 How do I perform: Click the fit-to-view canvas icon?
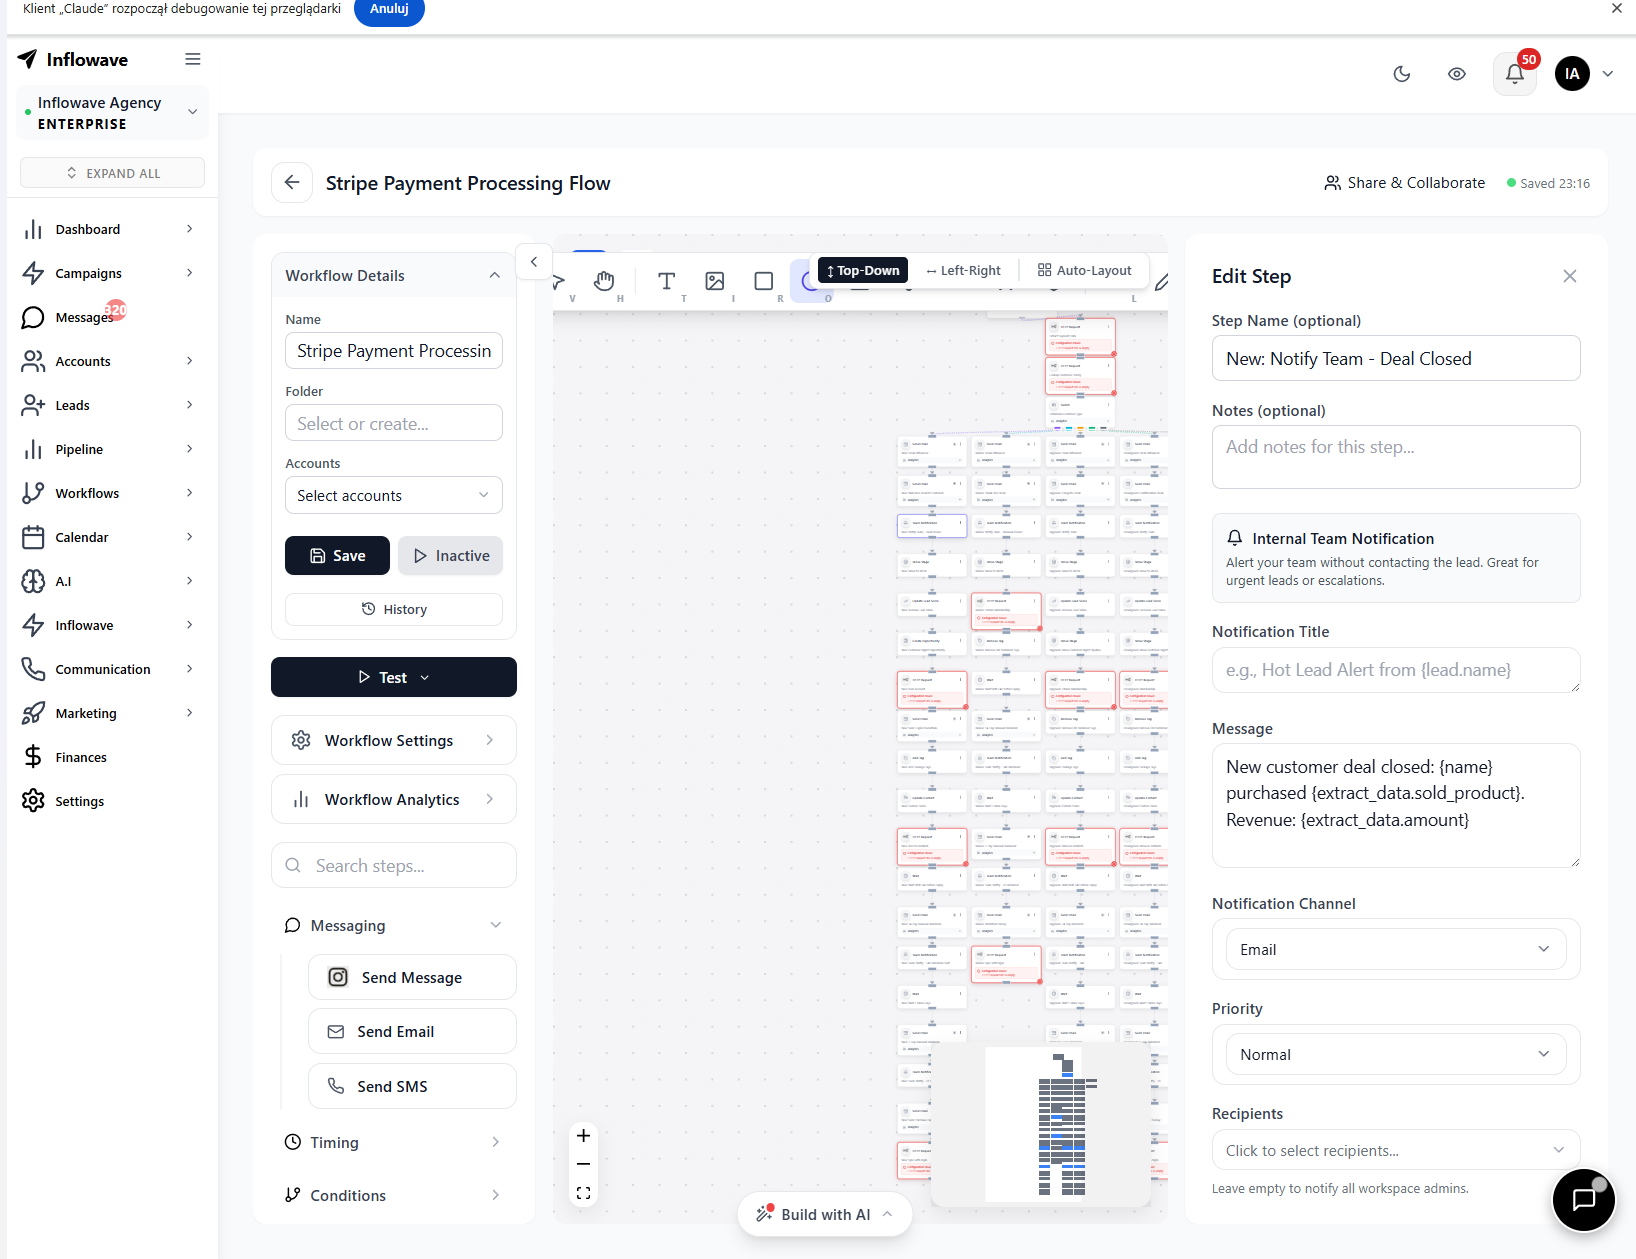583,1193
